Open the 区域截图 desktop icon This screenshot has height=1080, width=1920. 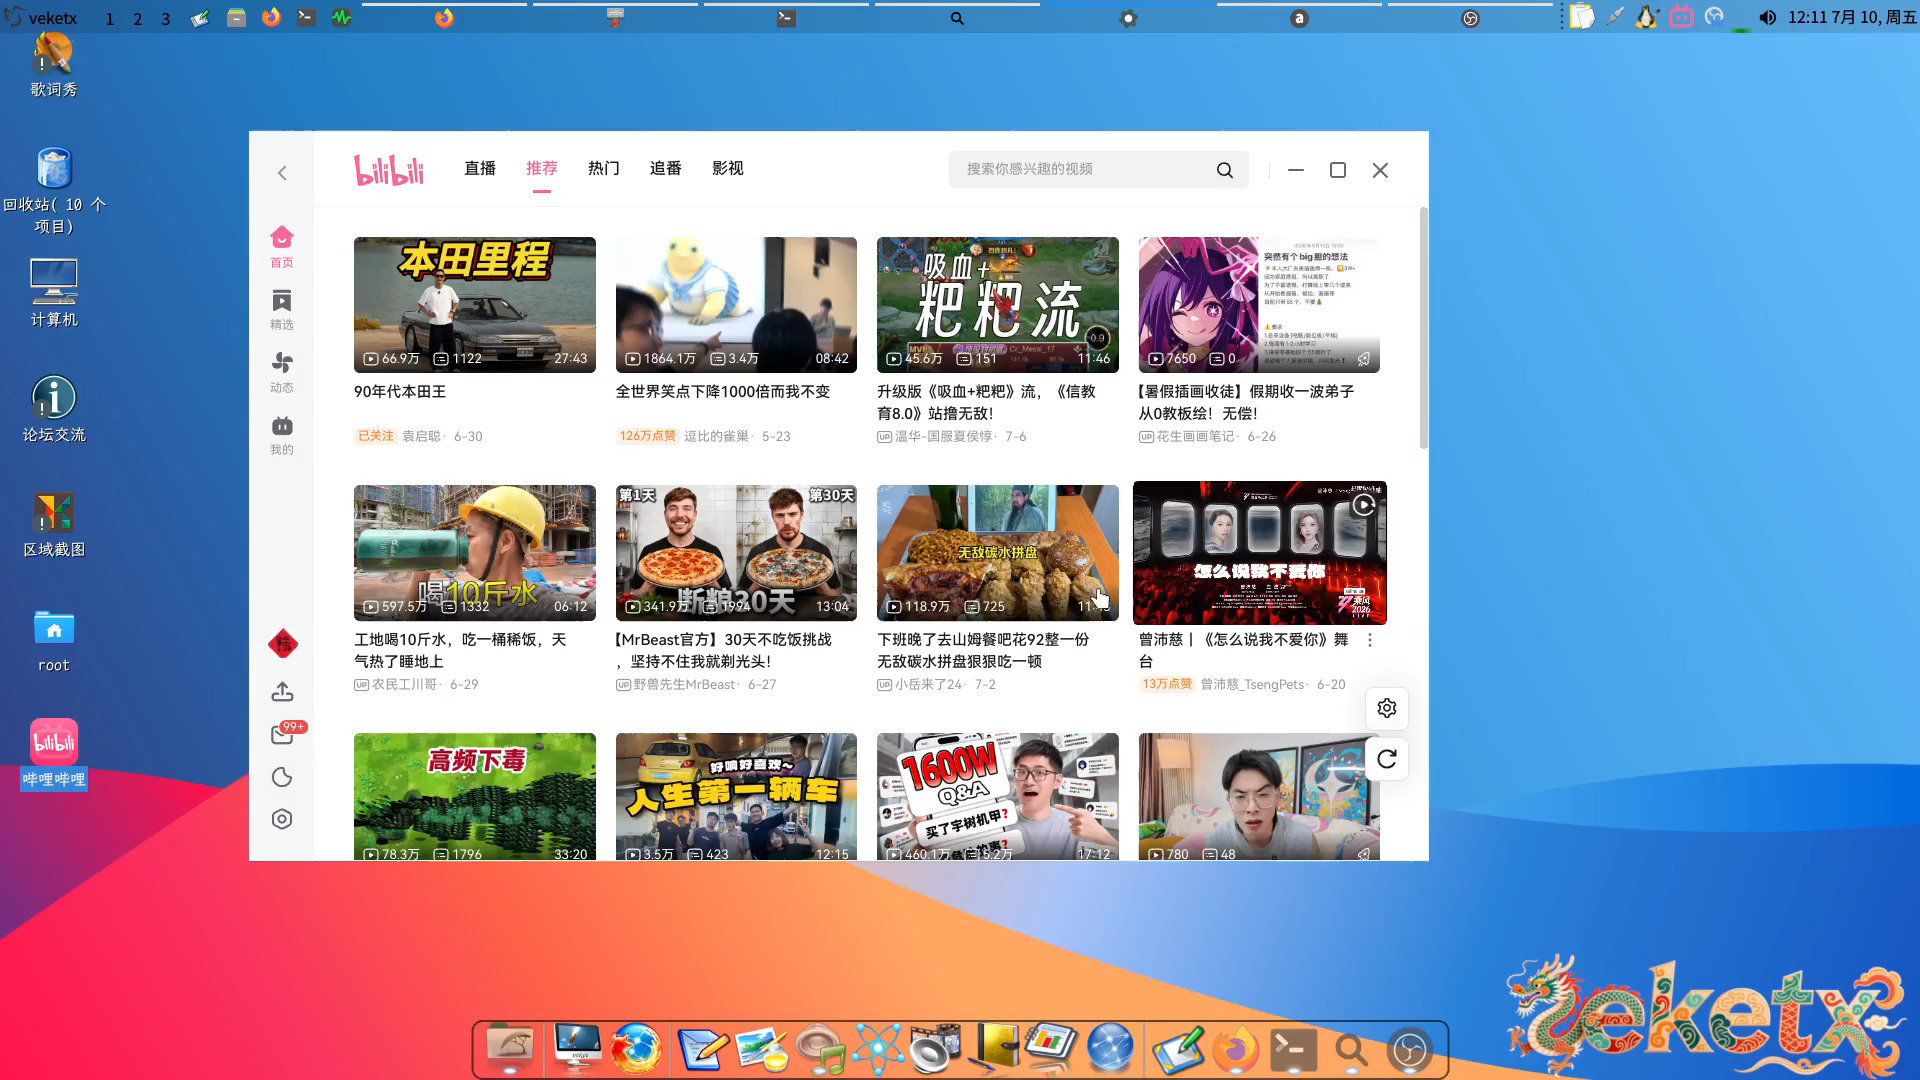click(54, 525)
